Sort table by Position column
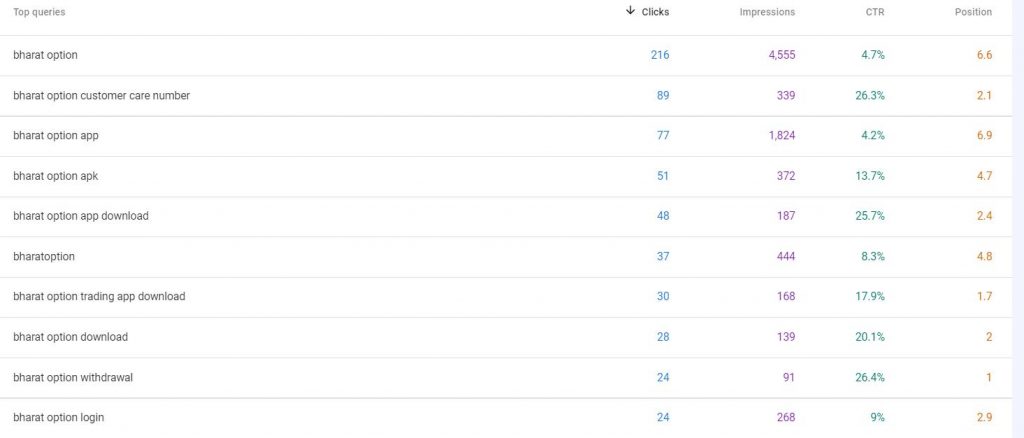 click(973, 12)
